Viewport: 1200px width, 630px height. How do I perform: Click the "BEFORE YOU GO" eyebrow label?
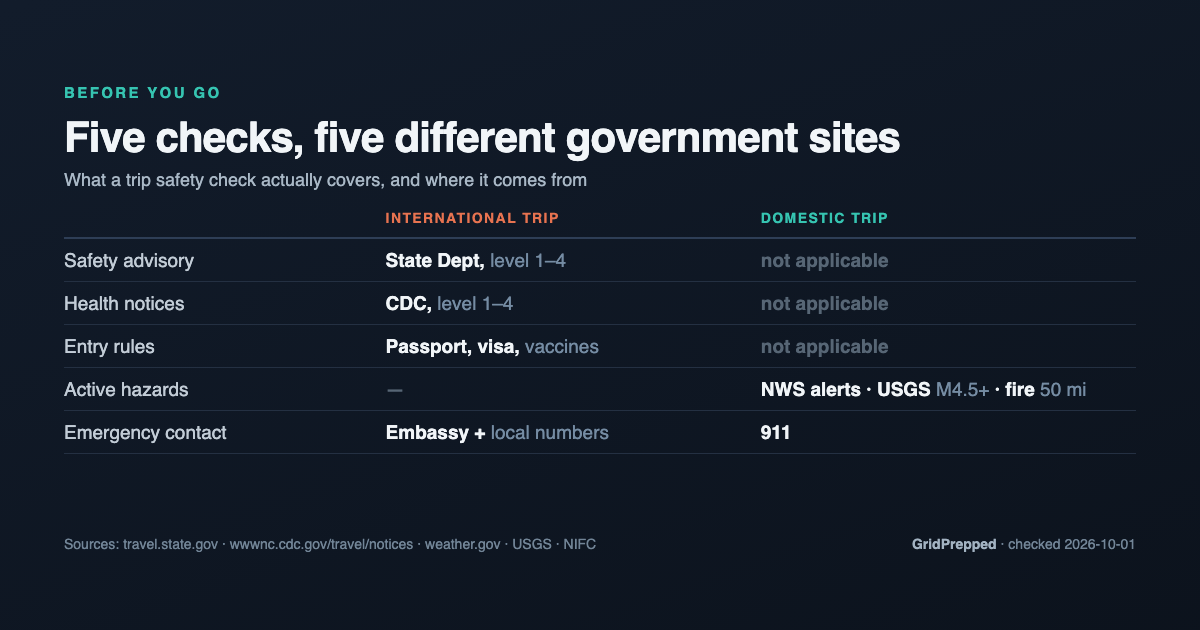[142, 93]
